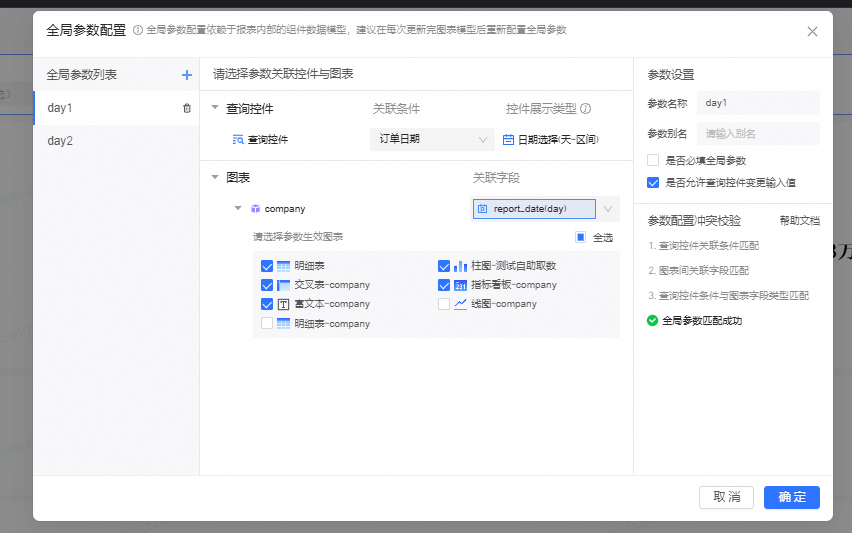Image resolution: width=852 pixels, height=533 pixels.
Task: Click the 线图-company line chart icon
Action: pyautogui.click(x=460, y=304)
